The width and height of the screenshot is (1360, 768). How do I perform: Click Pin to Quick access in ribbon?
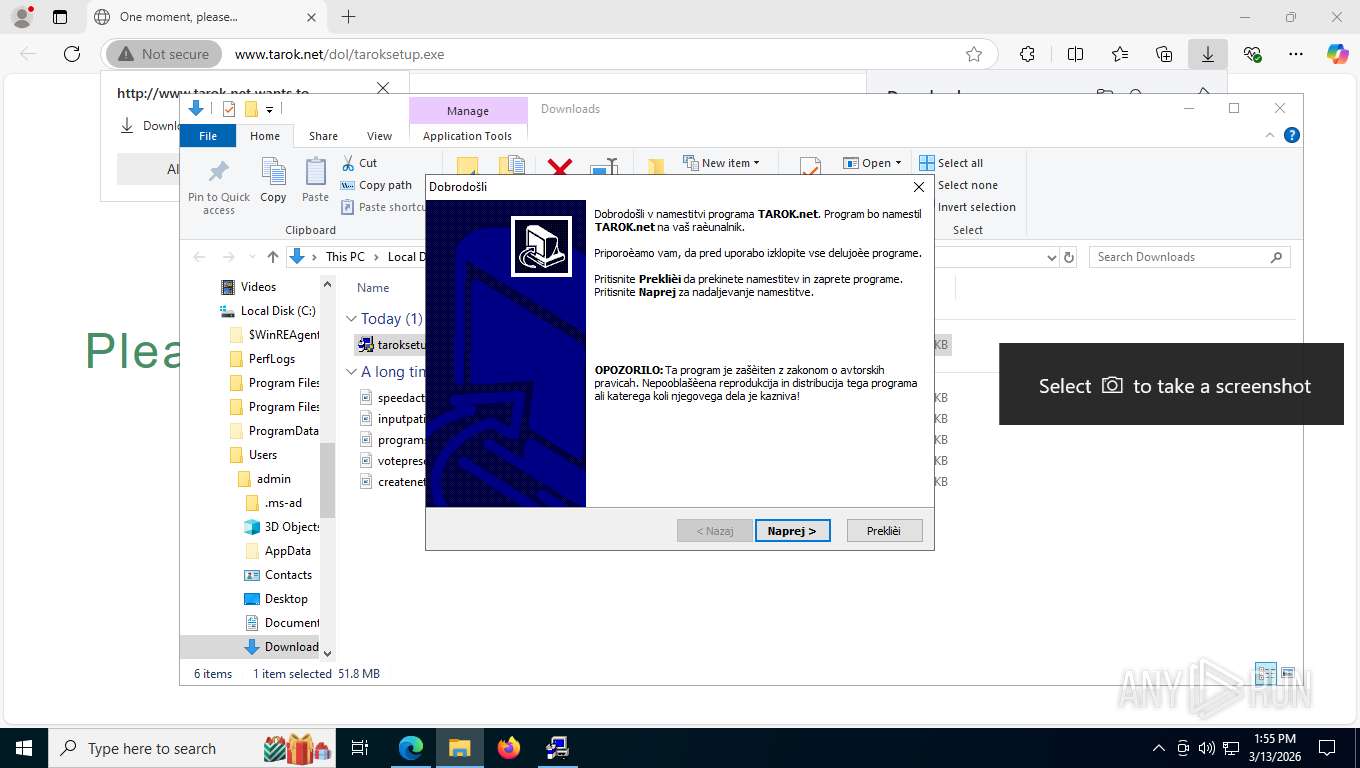pos(219,186)
